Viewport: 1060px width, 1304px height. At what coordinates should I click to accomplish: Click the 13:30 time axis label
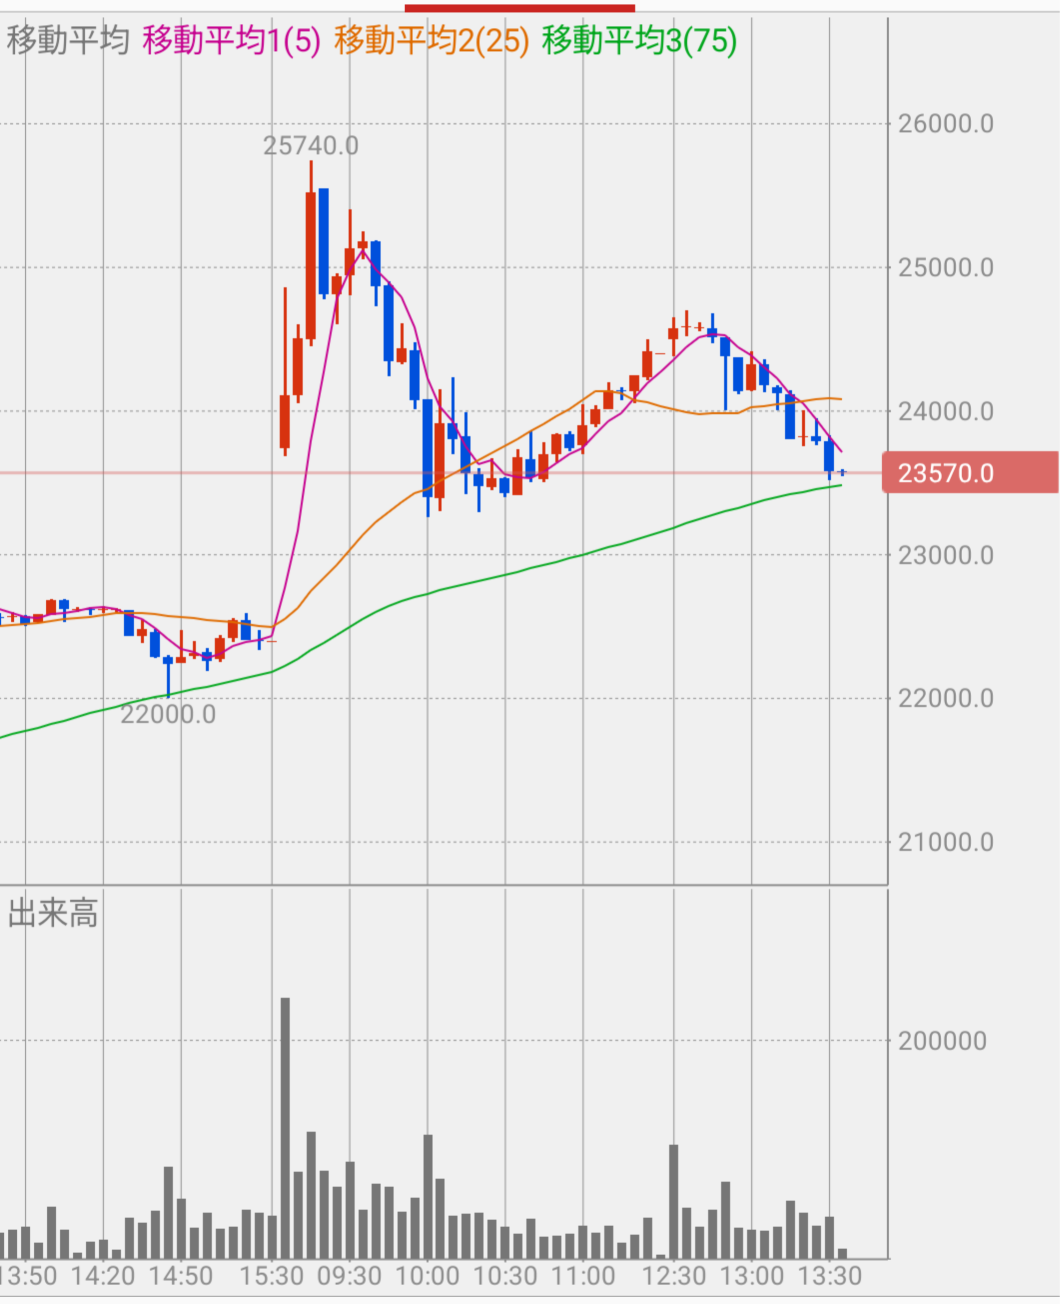pyautogui.click(x=830, y=1276)
